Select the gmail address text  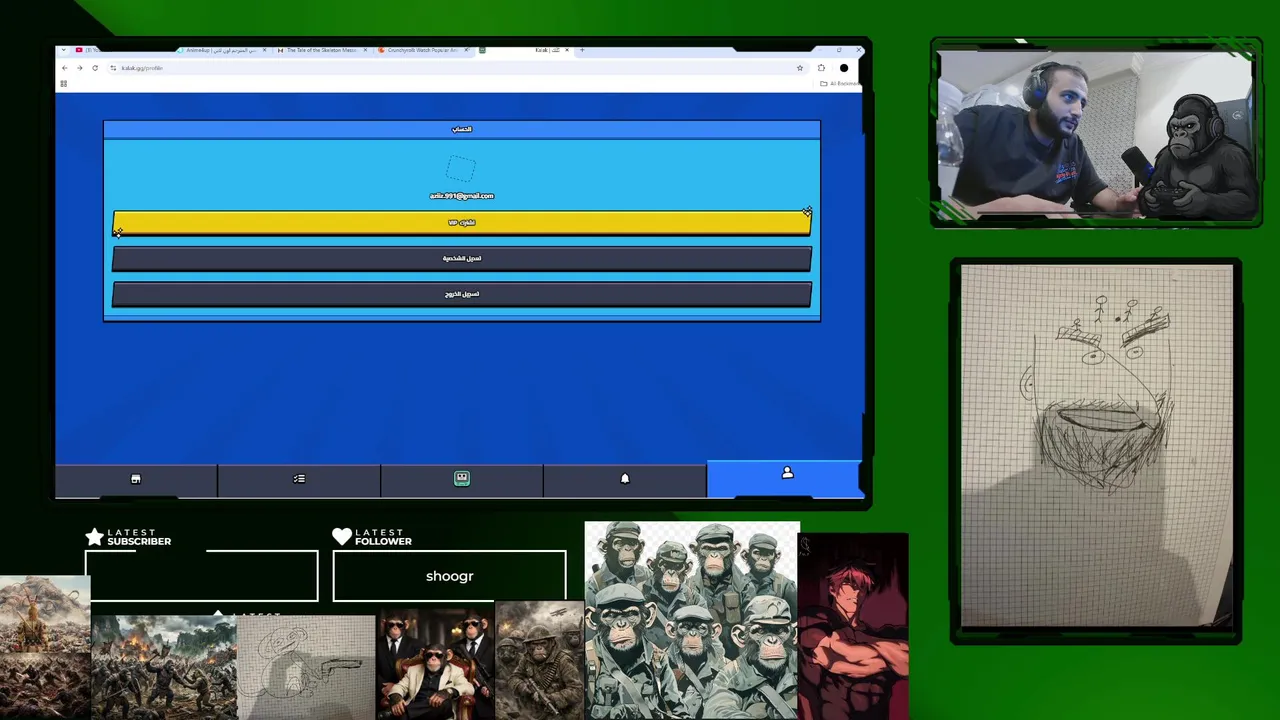(x=462, y=196)
